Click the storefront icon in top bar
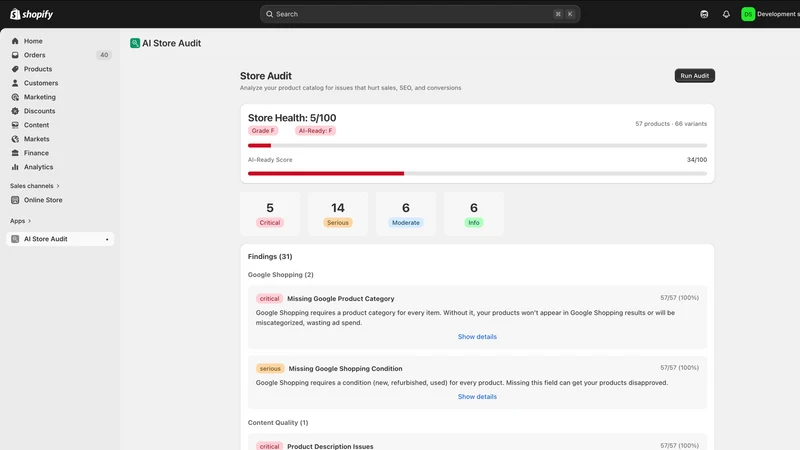This screenshot has height=450, width=800. pyautogui.click(x=704, y=14)
